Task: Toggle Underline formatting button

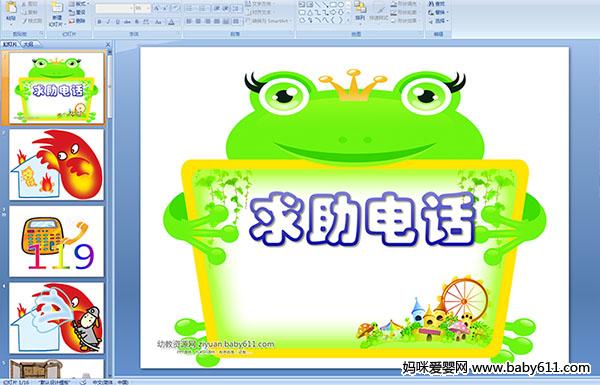Action: [117, 22]
